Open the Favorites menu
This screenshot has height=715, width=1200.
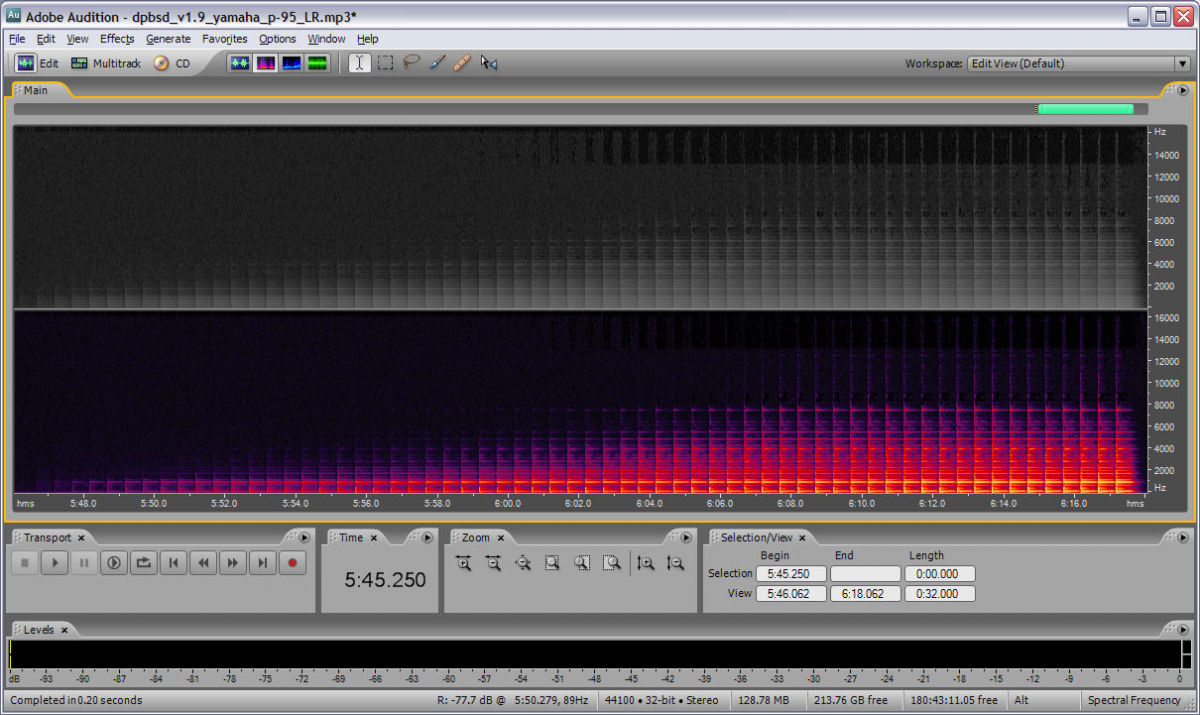224,39
